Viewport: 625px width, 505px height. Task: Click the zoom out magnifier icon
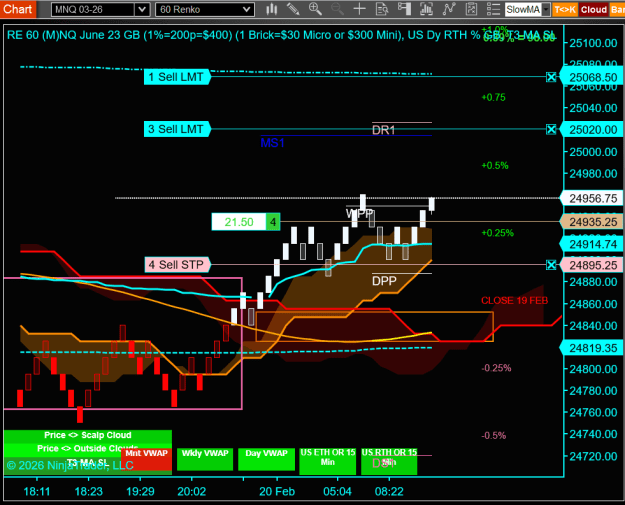(337, 9)
